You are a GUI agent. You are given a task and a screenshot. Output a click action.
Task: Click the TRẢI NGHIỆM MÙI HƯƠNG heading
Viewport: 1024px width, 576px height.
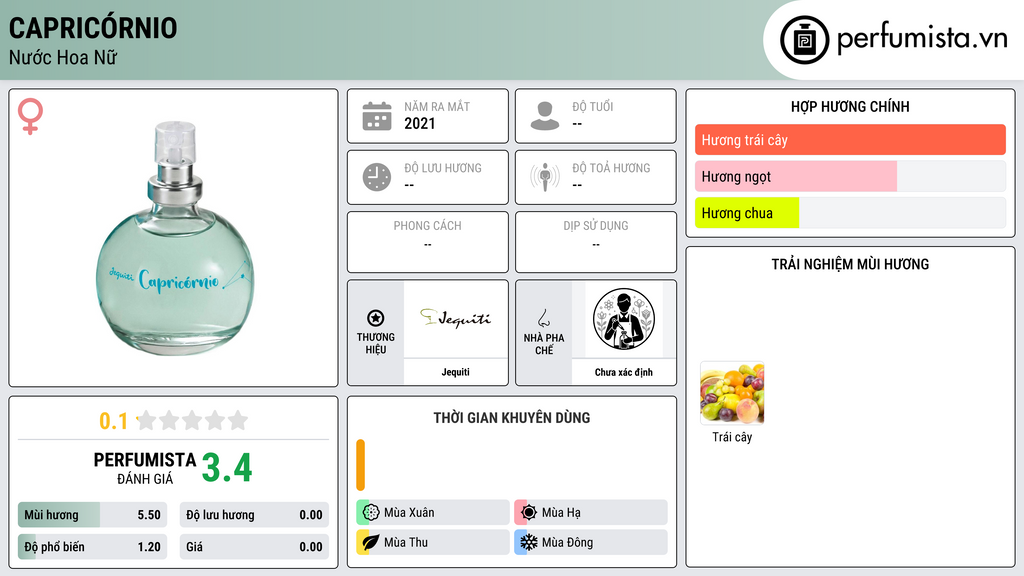[850, 264]
